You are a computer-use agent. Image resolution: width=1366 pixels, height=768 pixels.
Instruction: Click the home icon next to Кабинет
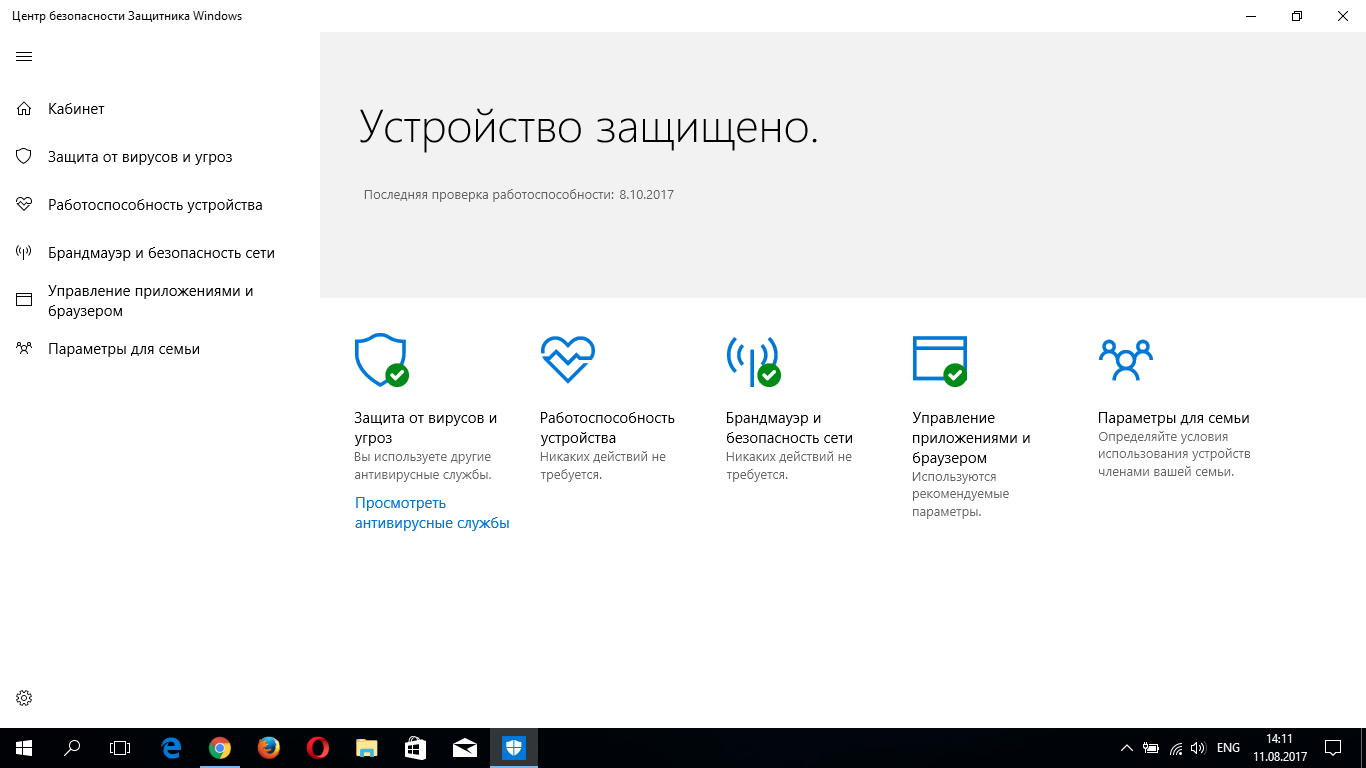pyautogui.click(x=24, y=109)
